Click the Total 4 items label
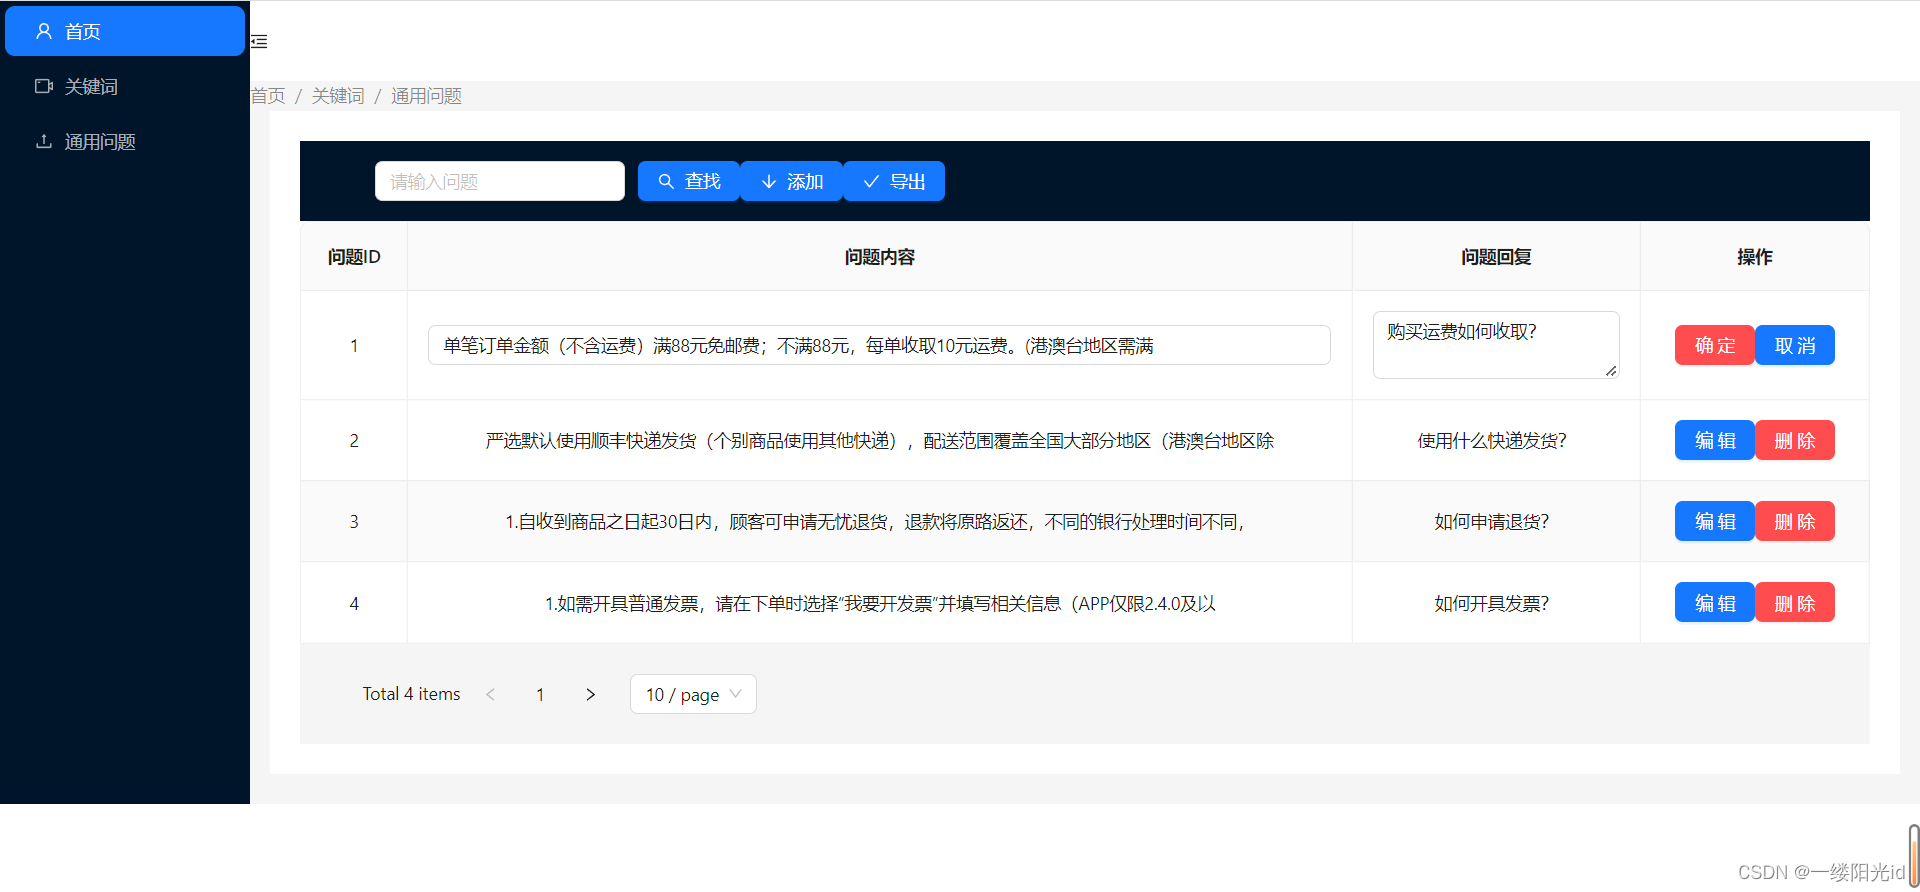 tap(411, 694)
